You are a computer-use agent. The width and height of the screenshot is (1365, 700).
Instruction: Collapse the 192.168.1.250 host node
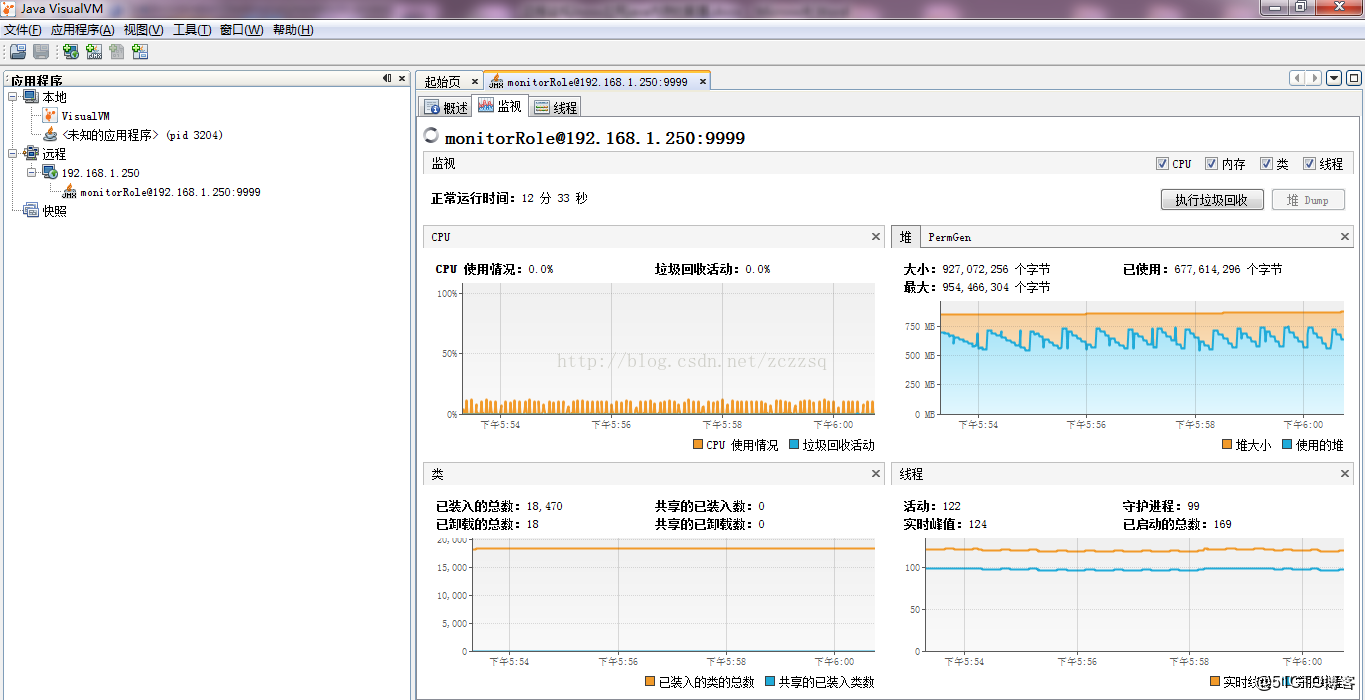[32, 173]
